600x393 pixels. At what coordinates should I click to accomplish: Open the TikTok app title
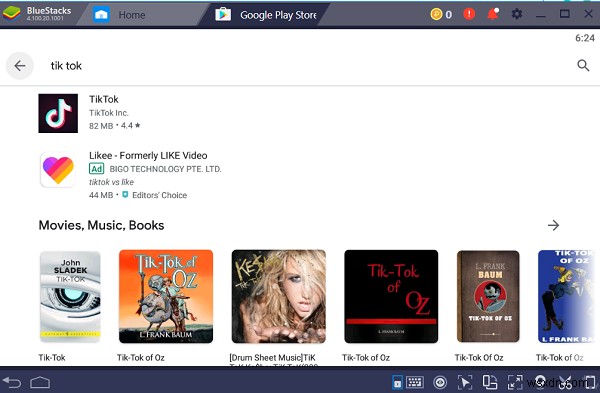(x=104, y=99)
